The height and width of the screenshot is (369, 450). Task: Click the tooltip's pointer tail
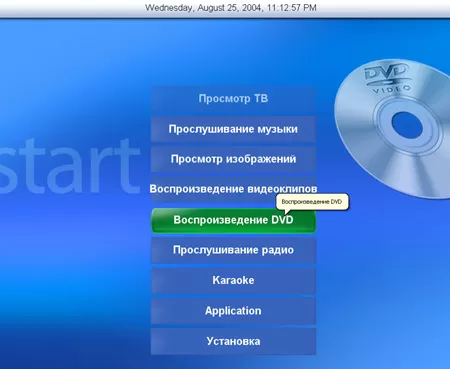click(x=287, y=212)
